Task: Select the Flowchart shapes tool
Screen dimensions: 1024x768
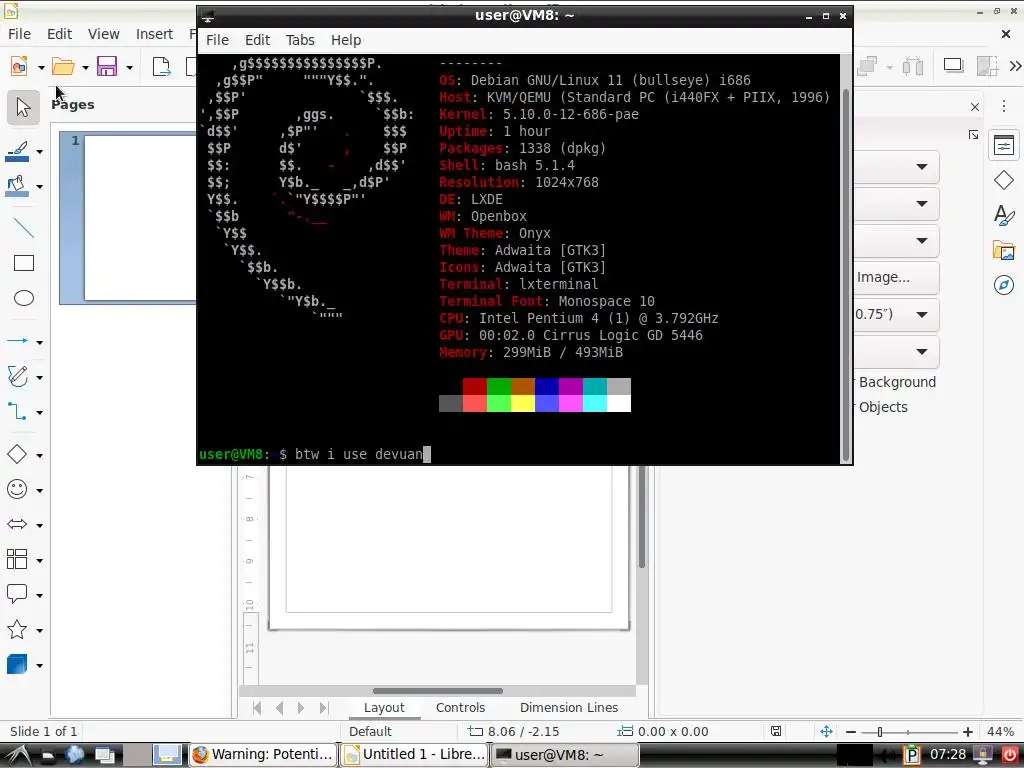Action: click(17, 560)
